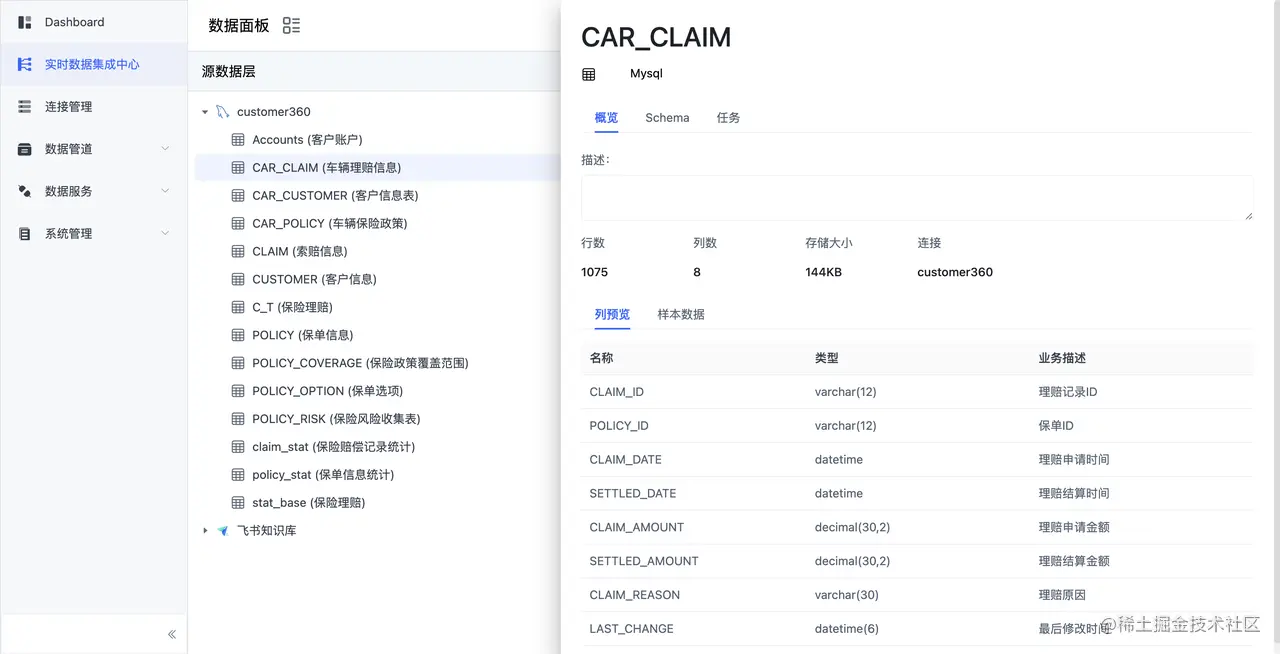The image size is (1280, 654).
Task: Click table icon next to POLICY_RISK
Action: 238,419
